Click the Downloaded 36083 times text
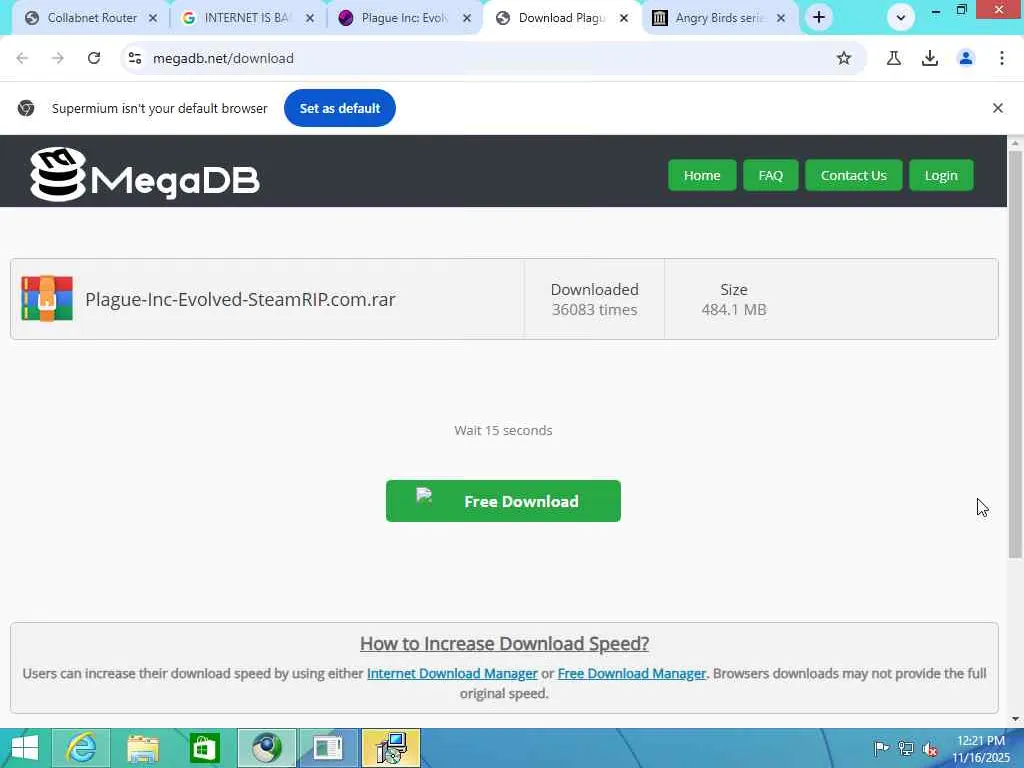This screenshot has width=1024, height=768. [594, 299]
